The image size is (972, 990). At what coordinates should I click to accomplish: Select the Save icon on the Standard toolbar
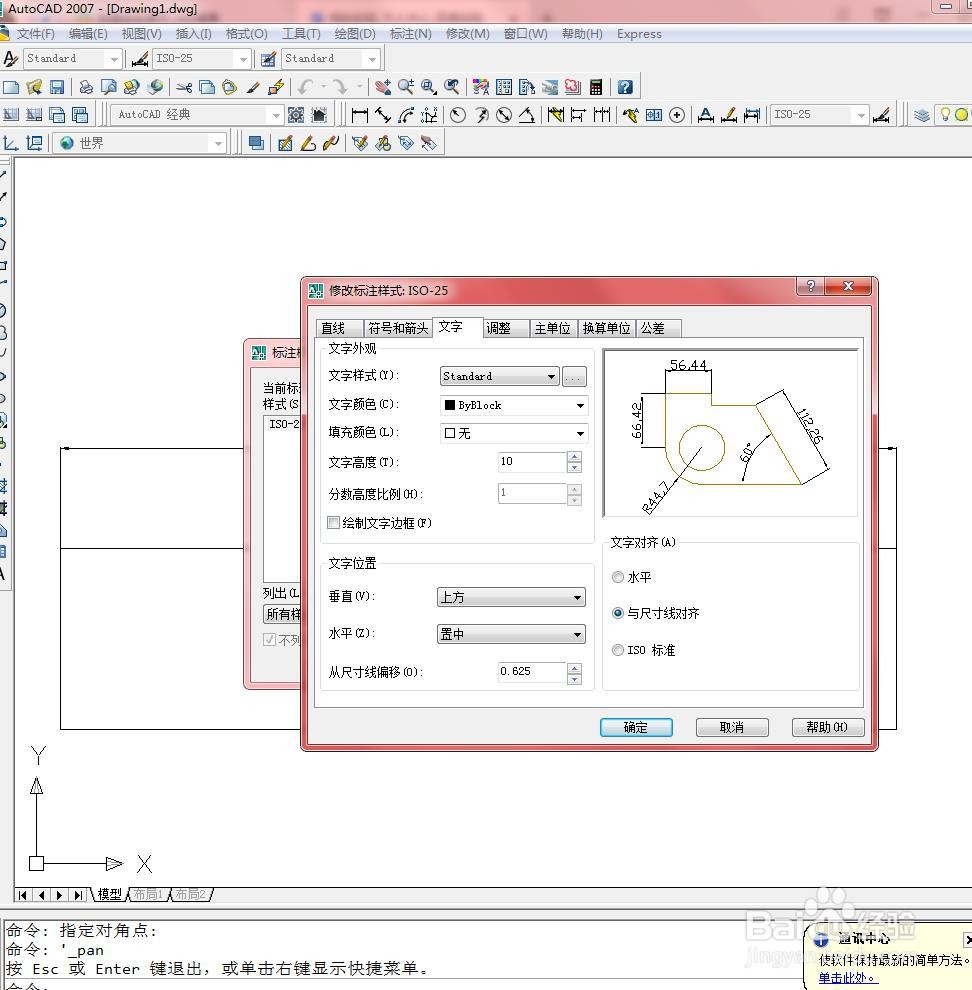(58, 88)
